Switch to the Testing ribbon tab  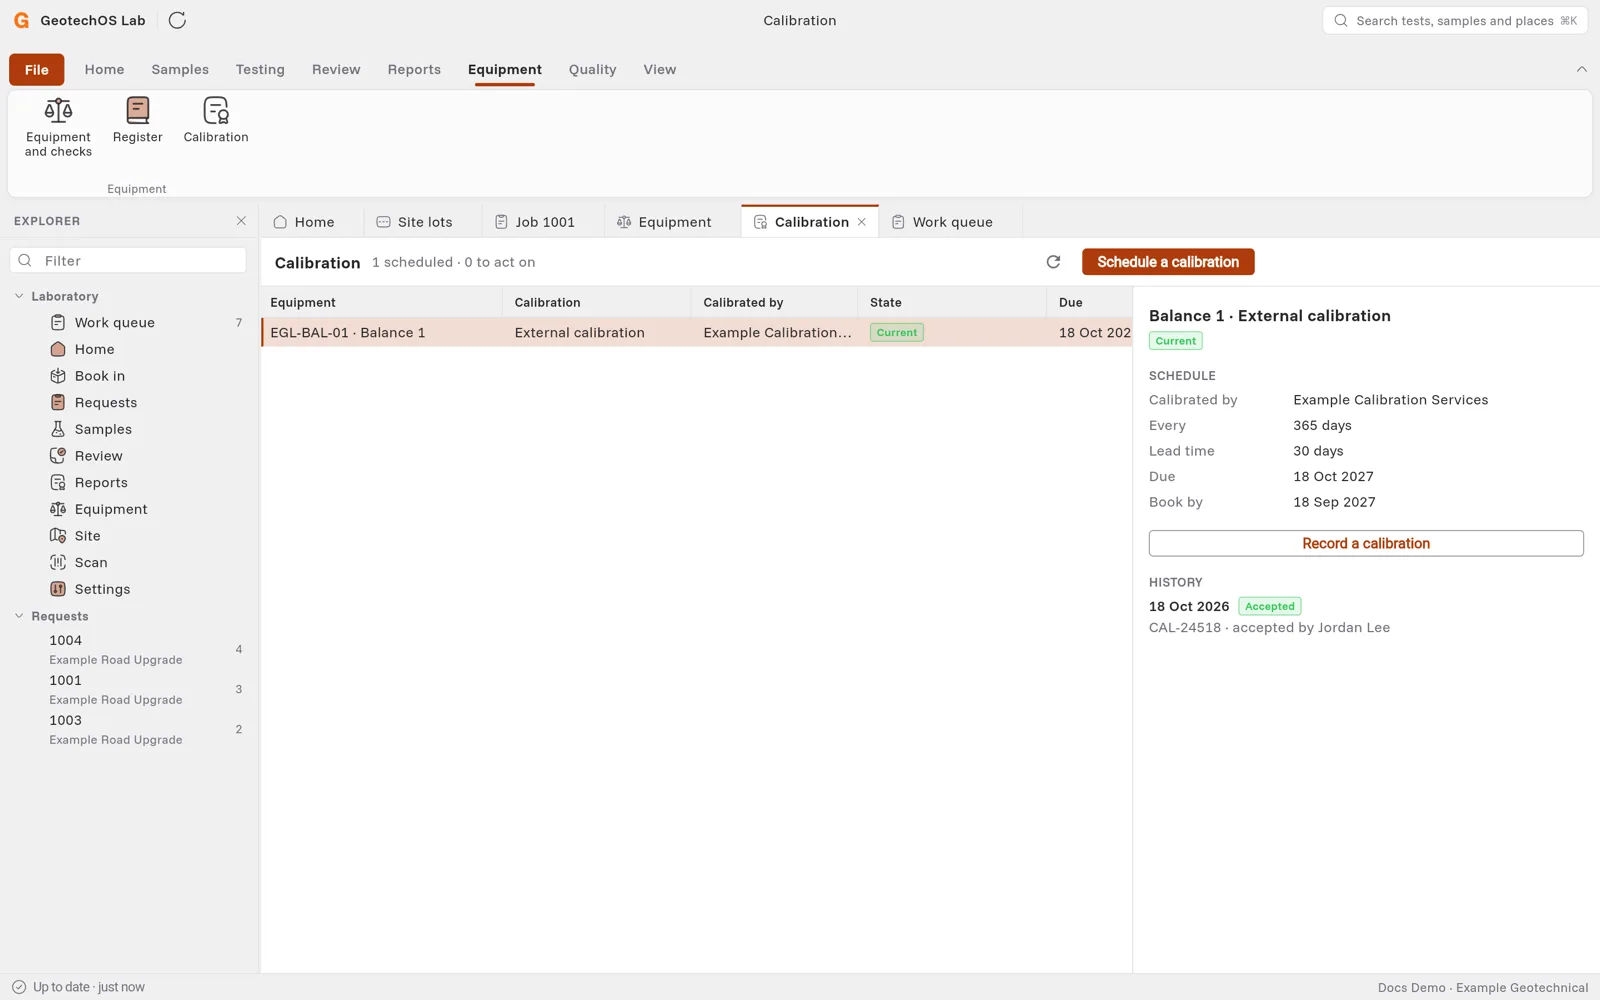(260, 69)
